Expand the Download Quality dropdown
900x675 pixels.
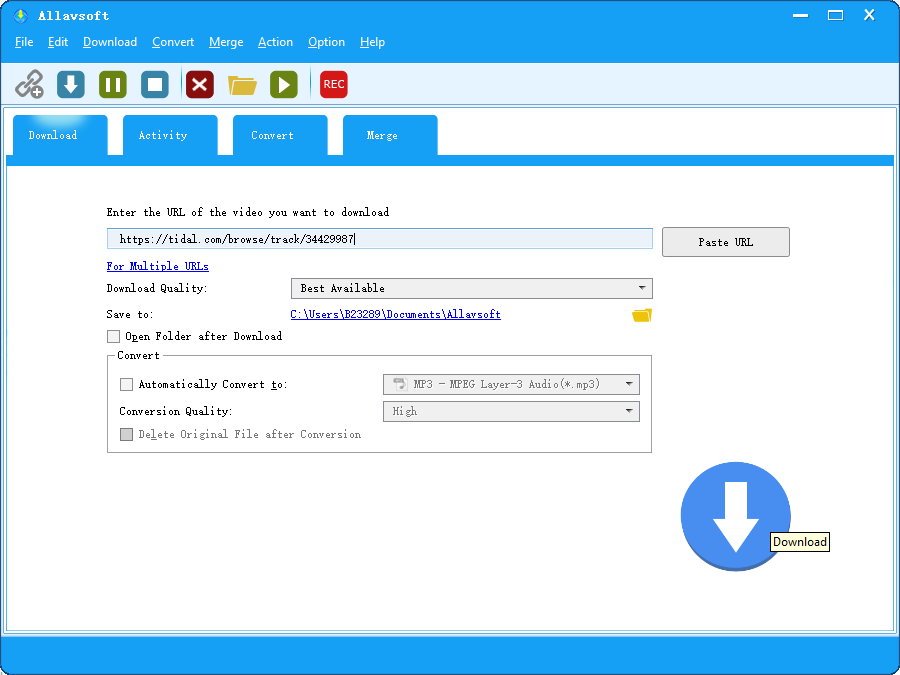pyautogui.click(x=471, y=289)
